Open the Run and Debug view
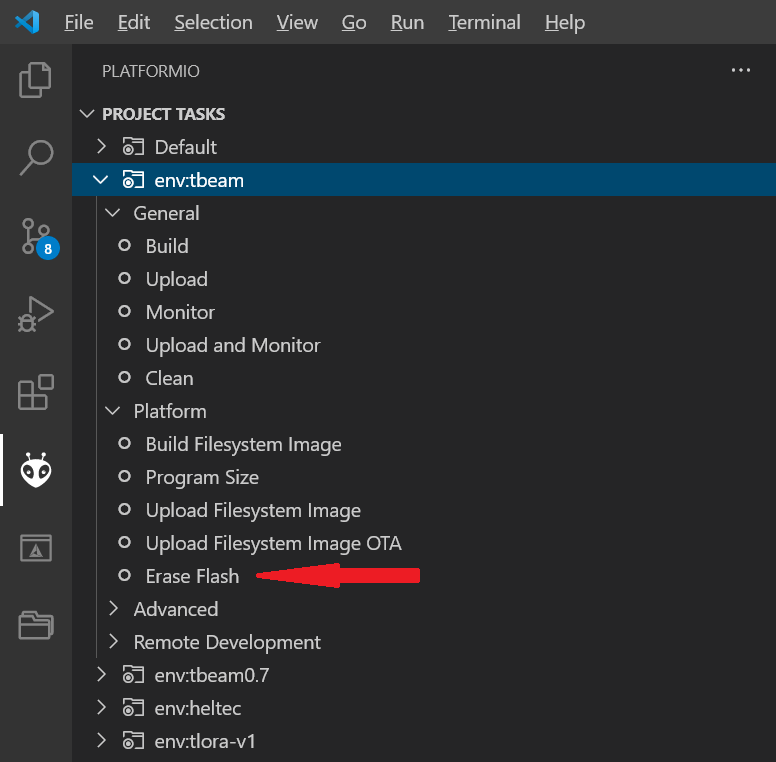This screenshot has width=776, height=762. click(x=36, y=314)
